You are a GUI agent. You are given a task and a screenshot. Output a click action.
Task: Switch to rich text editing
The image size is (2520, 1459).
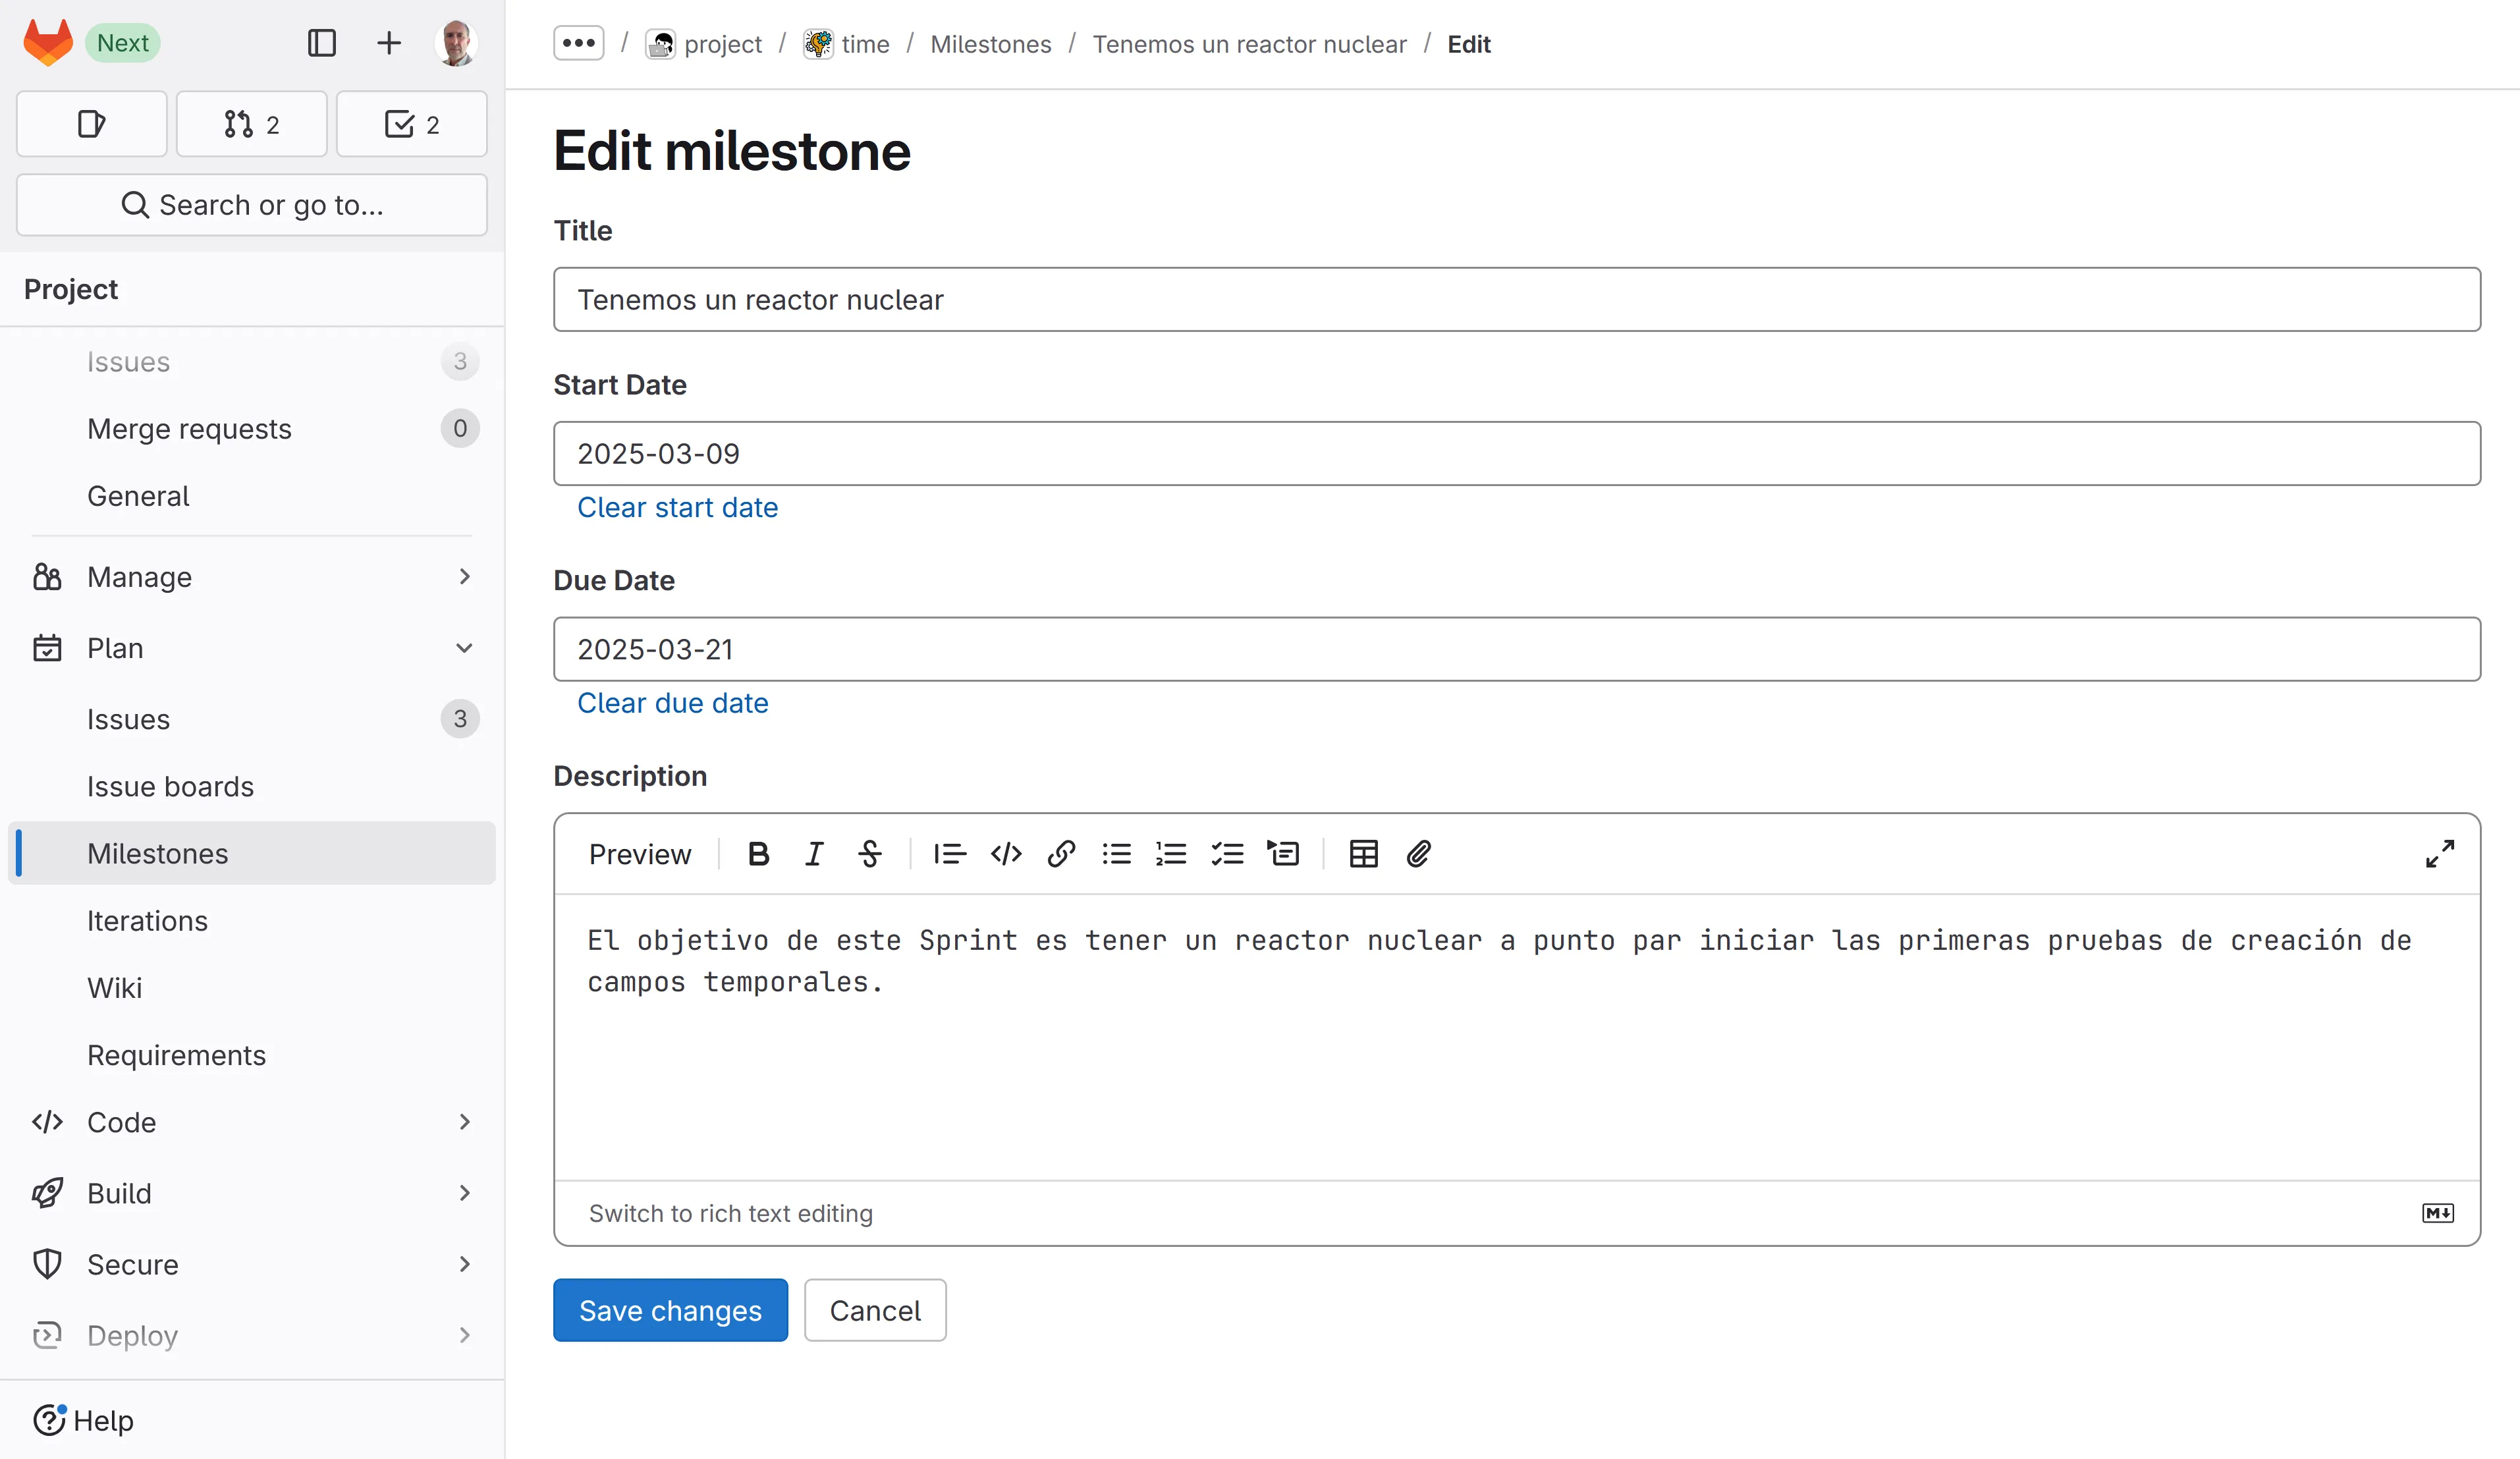(x=730, y=1213)
